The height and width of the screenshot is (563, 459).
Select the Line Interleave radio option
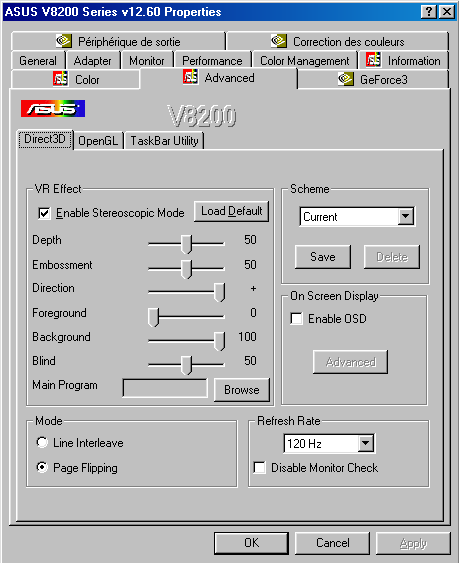click(x=42, y=442)
